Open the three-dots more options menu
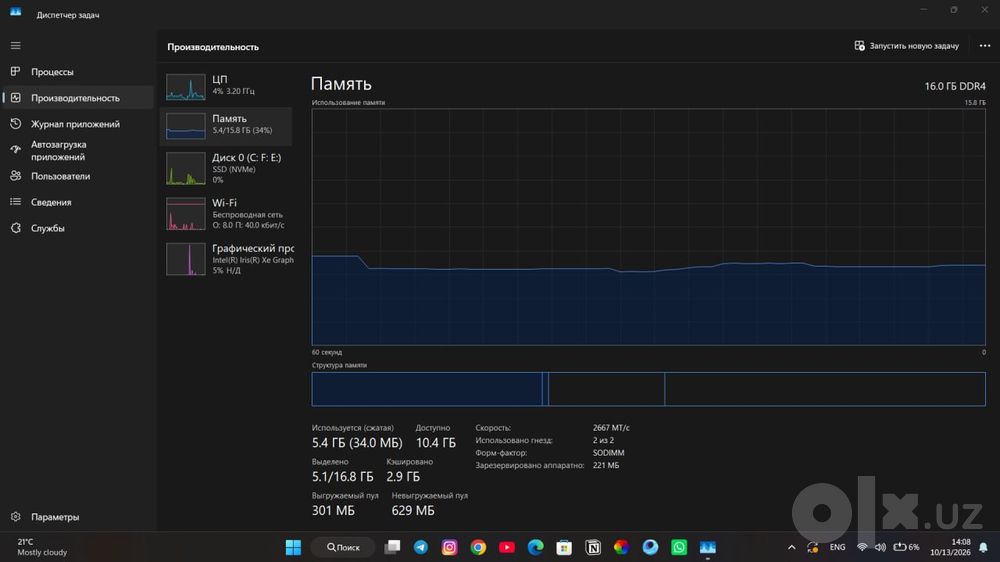Viewport: 1000px width, 562px height. coord(985,46)
